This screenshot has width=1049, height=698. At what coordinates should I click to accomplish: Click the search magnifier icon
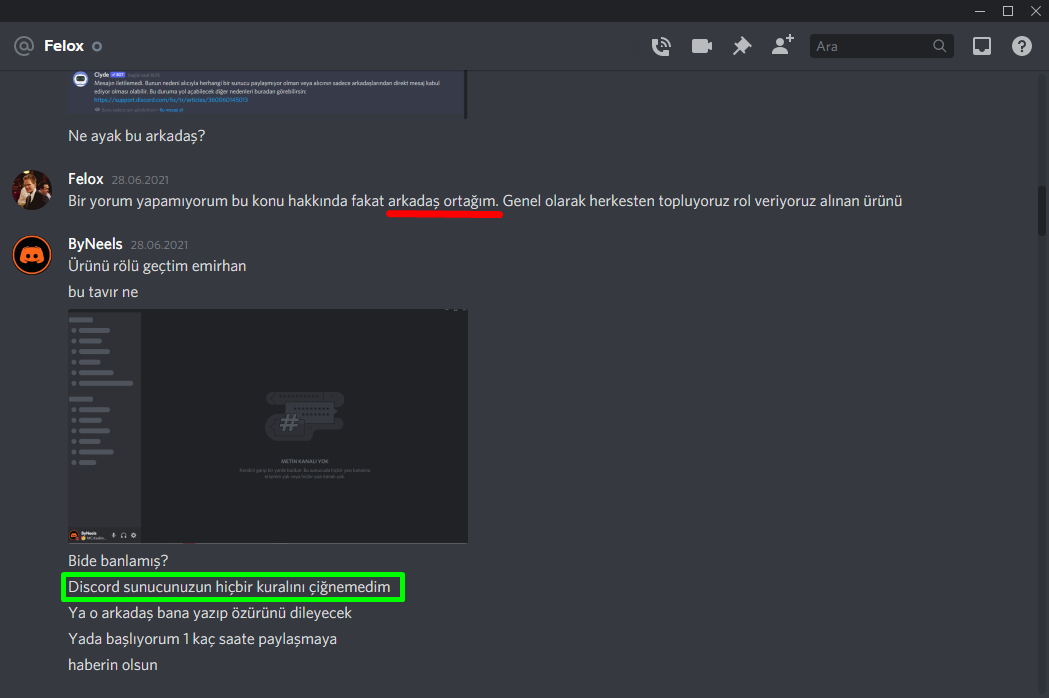click(939, 46)
